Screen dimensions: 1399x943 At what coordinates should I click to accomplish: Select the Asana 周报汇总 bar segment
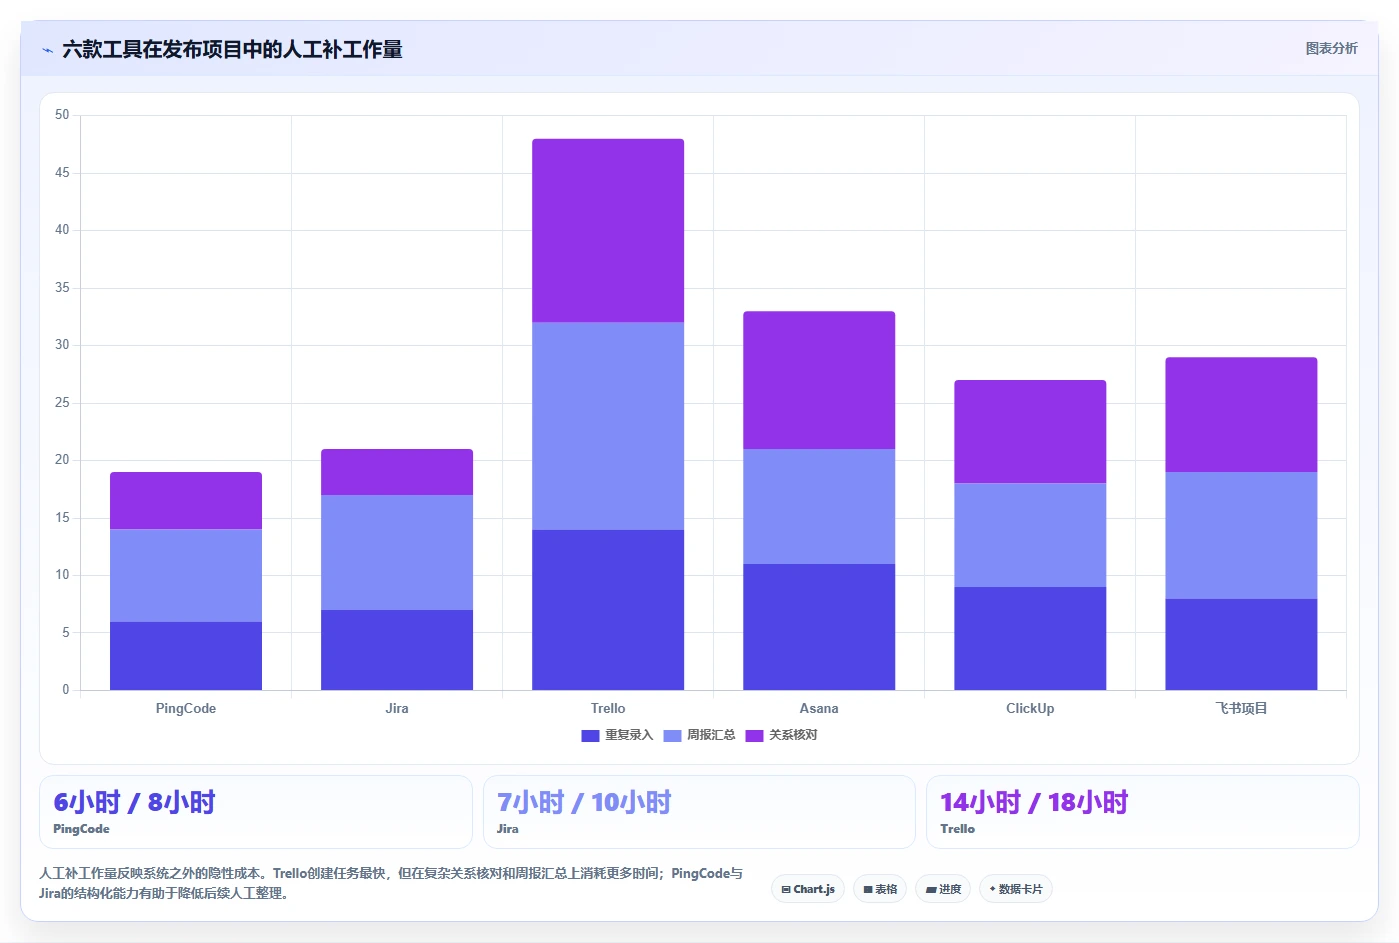pyautogui.click(x=819, y=506)
